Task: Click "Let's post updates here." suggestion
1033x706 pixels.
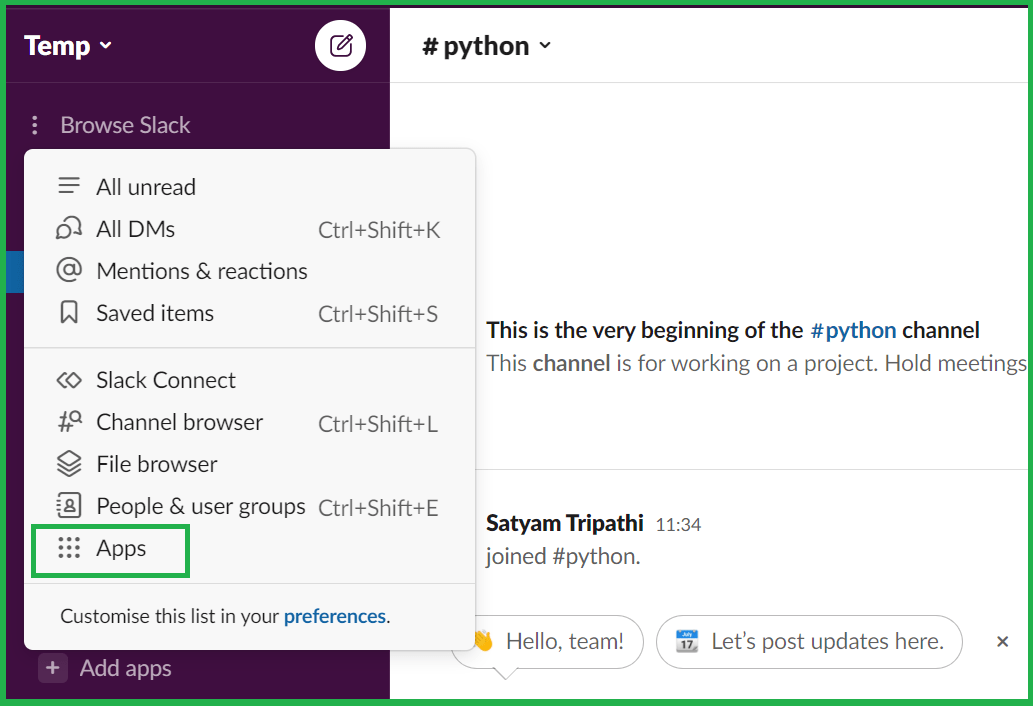Action: pyautogui.click(x=809, y=641)
